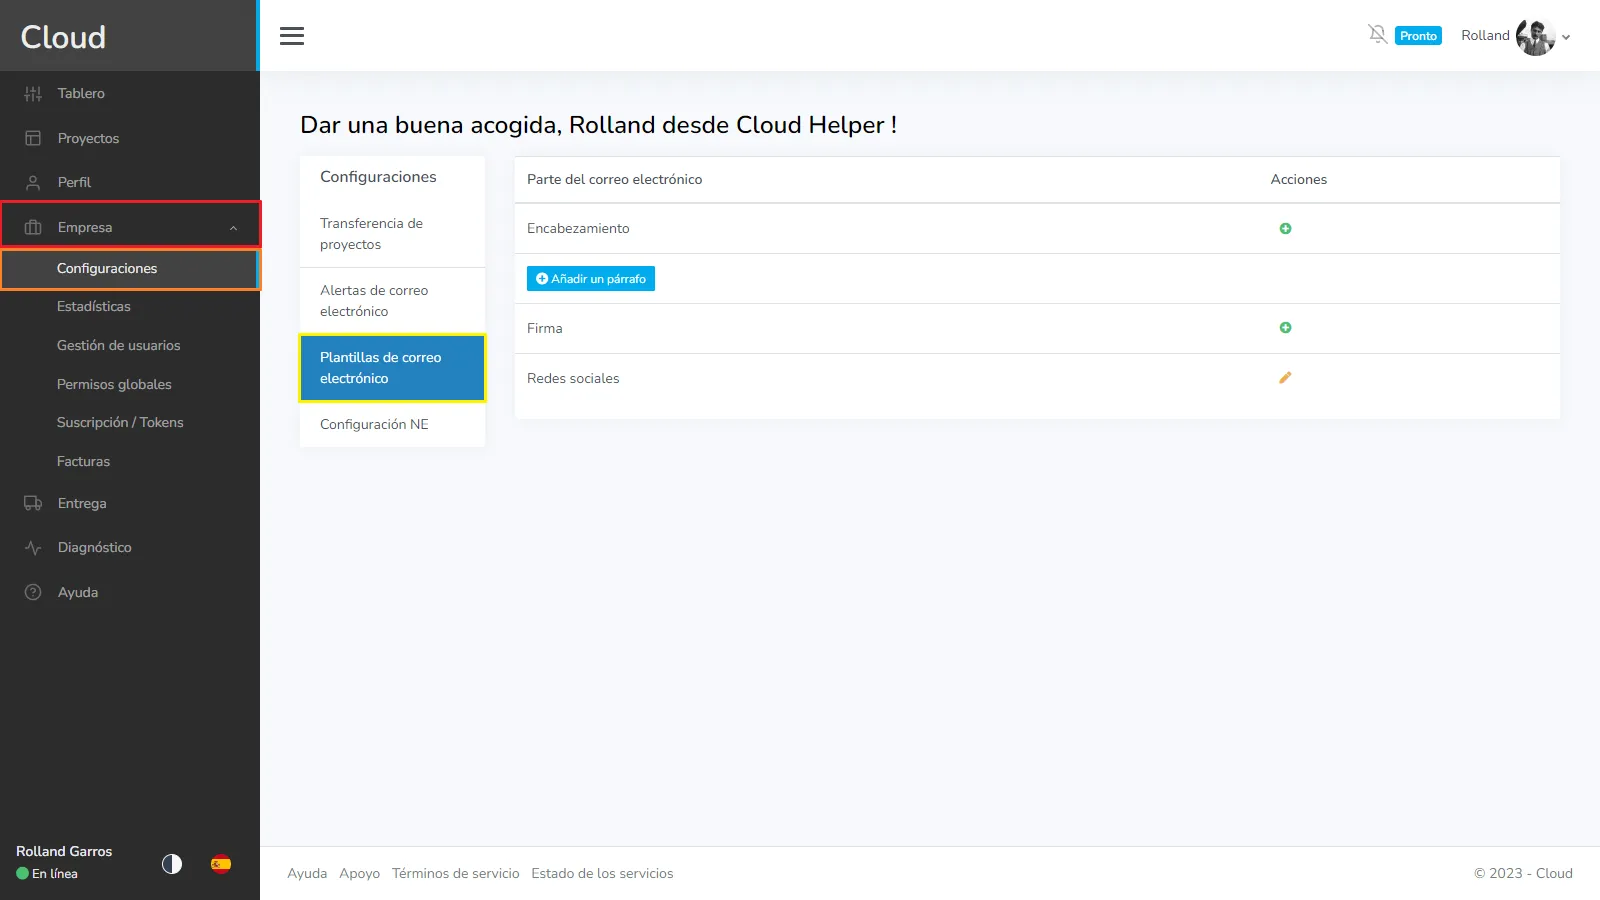Open Tablero from the sidebar
This screenshot has width=1600, height=900.
point(81,94)
